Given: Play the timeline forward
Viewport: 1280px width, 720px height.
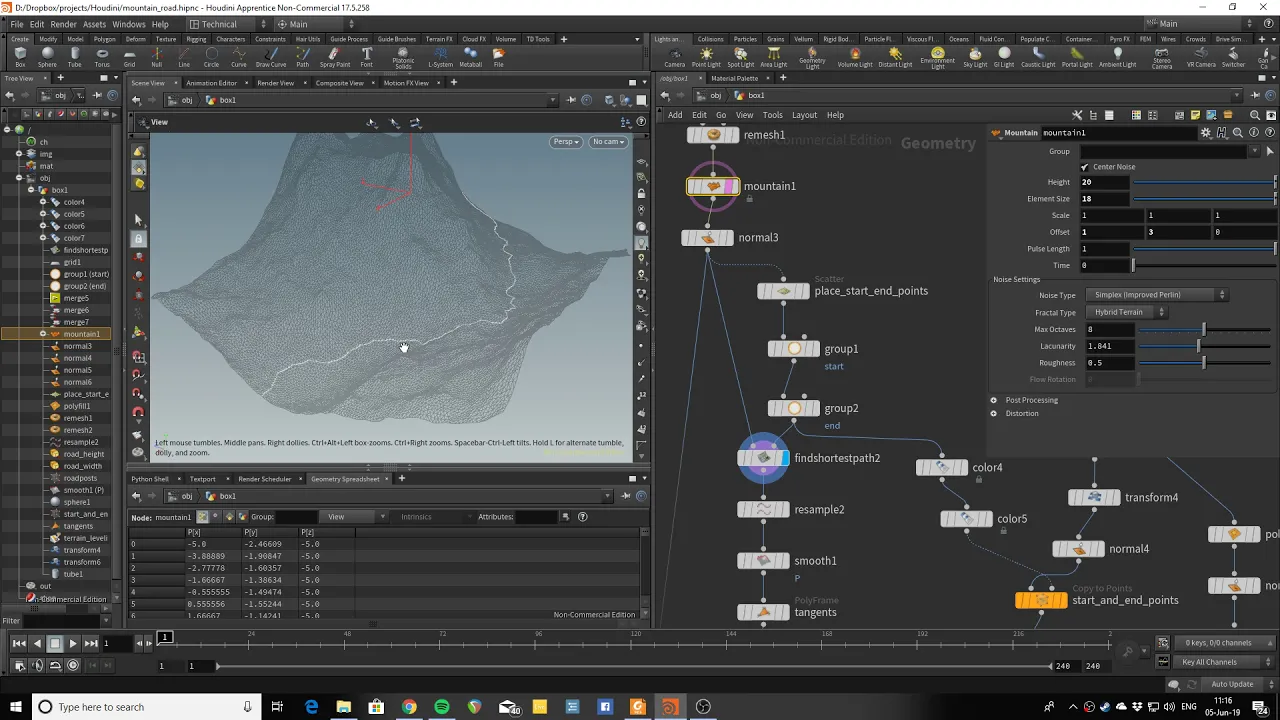Looking at the screenshot, I should point(72,643).
